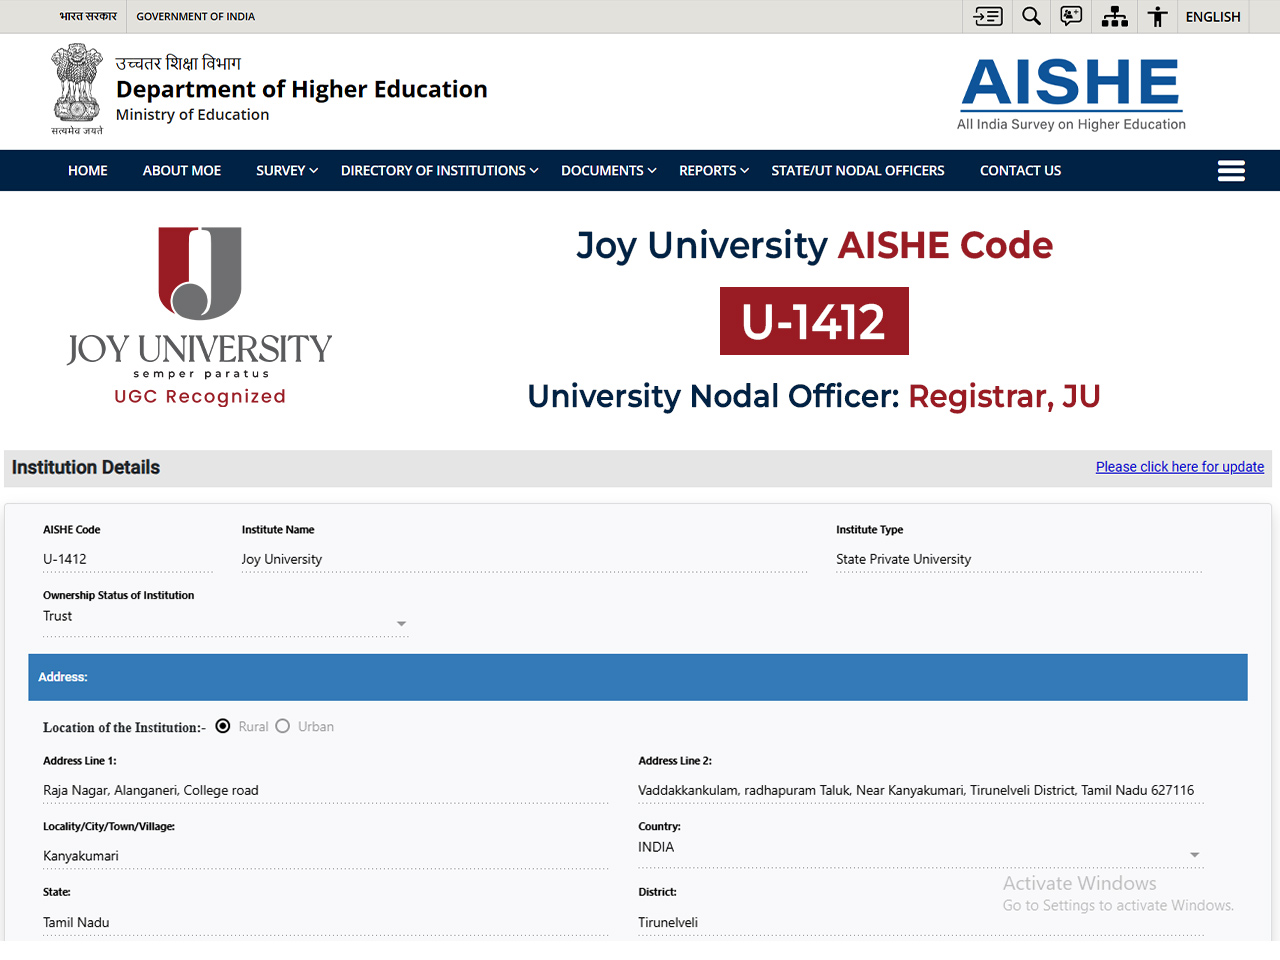Click the social media chat icon
Viewport: 1280px width, 960px height.
tap(1071, 16)
